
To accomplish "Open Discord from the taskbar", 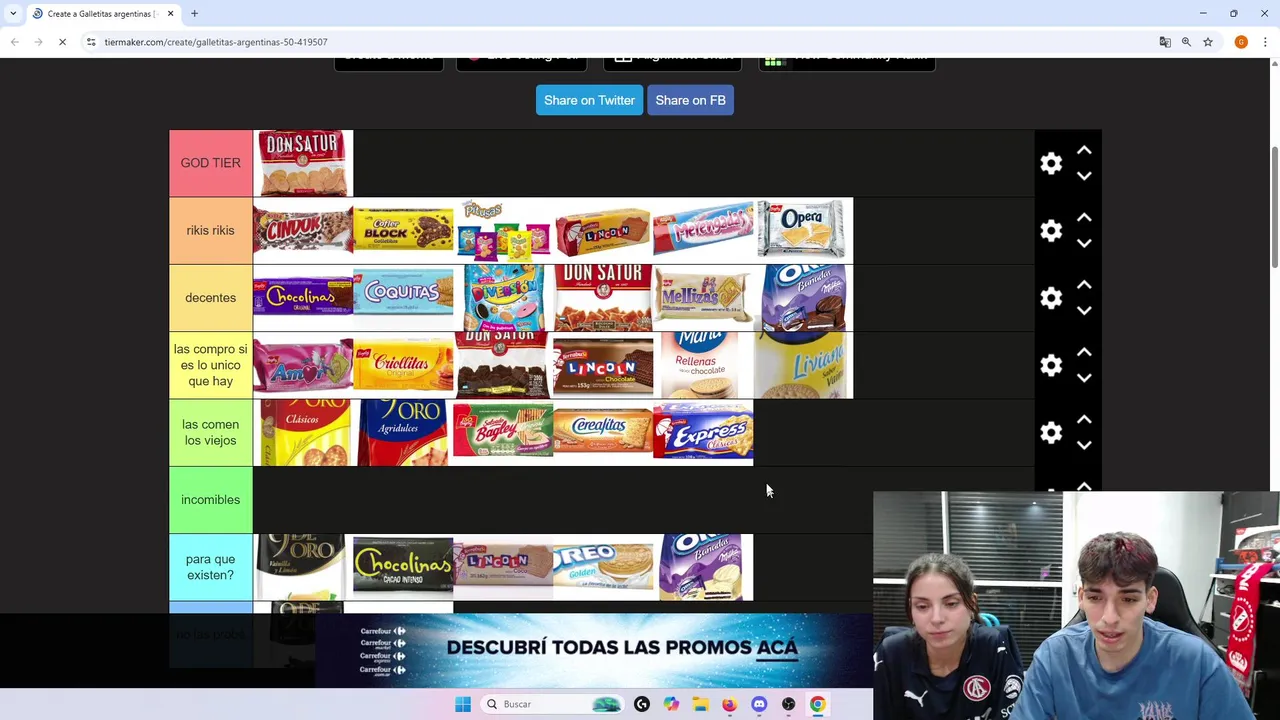I will pyautogui.click(x=759, y=704).
